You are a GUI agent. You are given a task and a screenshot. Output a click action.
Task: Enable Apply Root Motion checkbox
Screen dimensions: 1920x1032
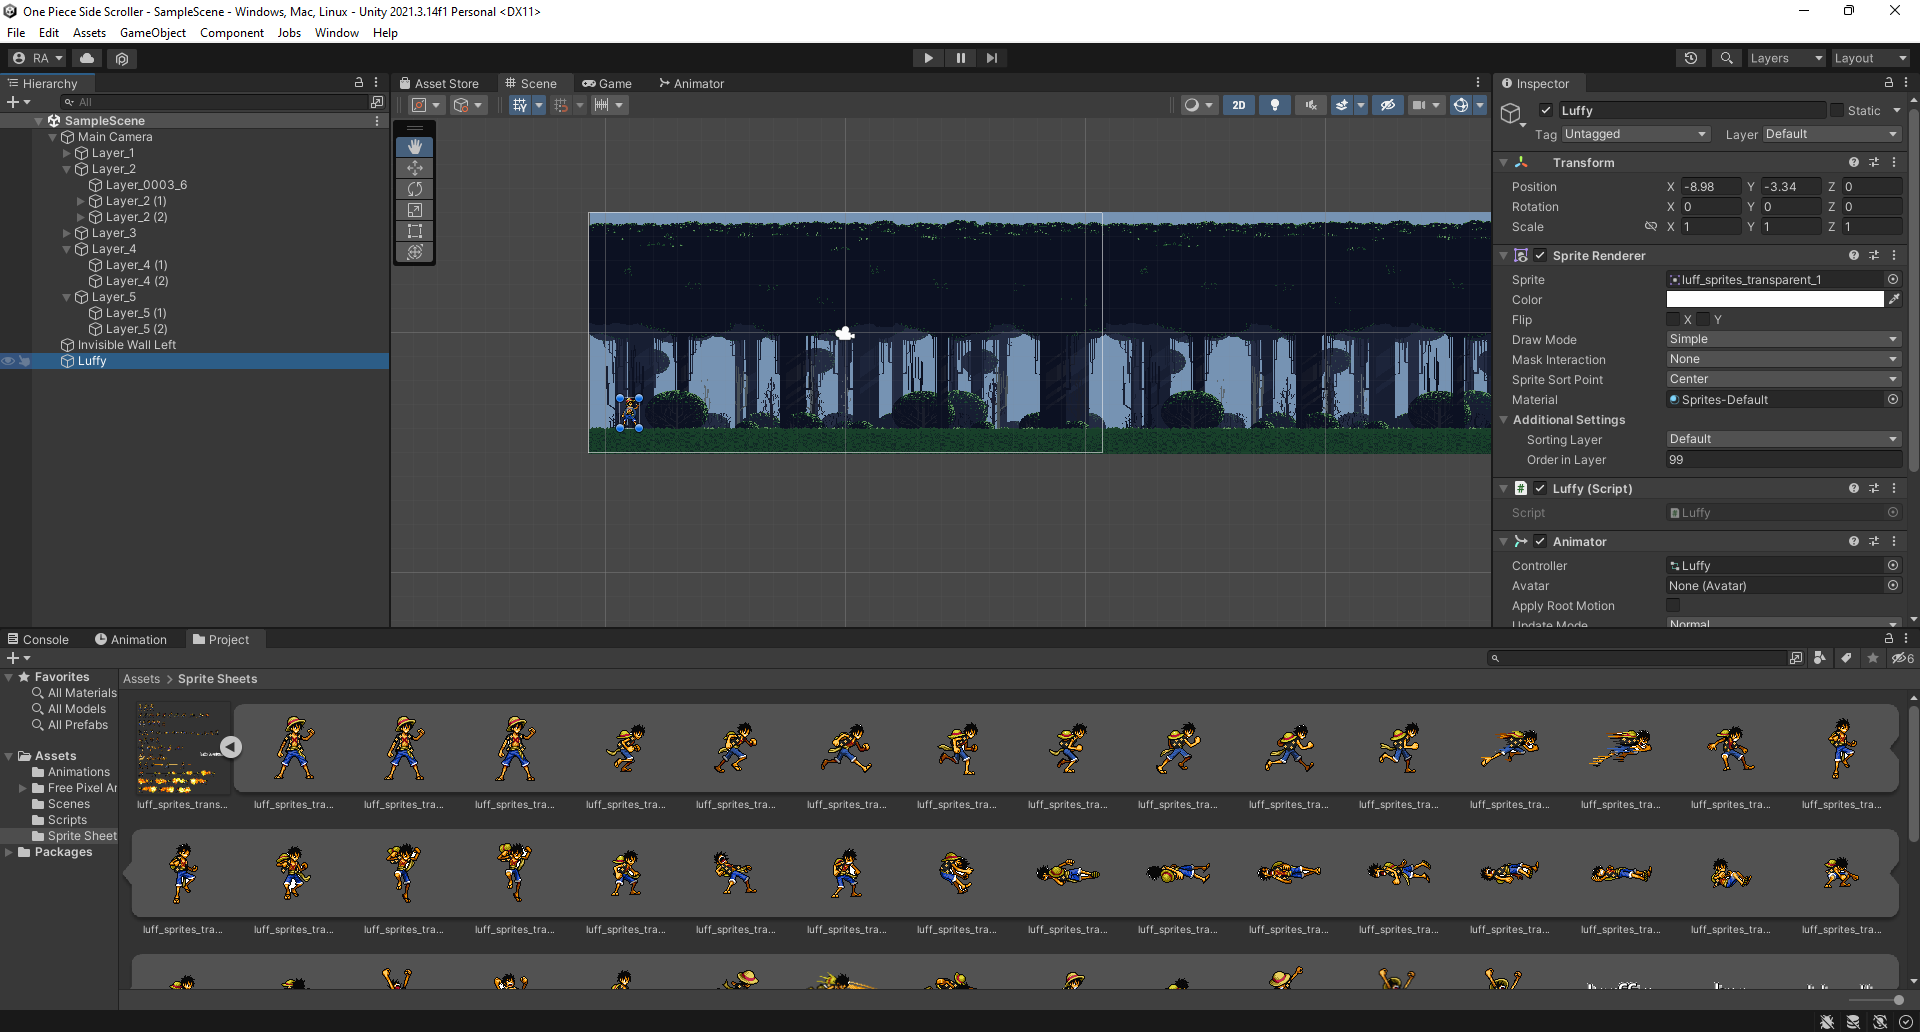(1673, 605)
